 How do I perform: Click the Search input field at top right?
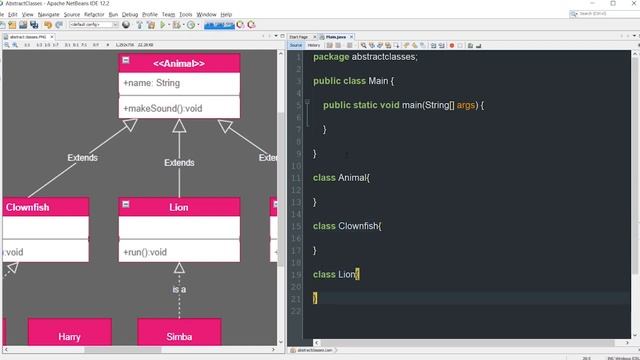pos(608,14)
